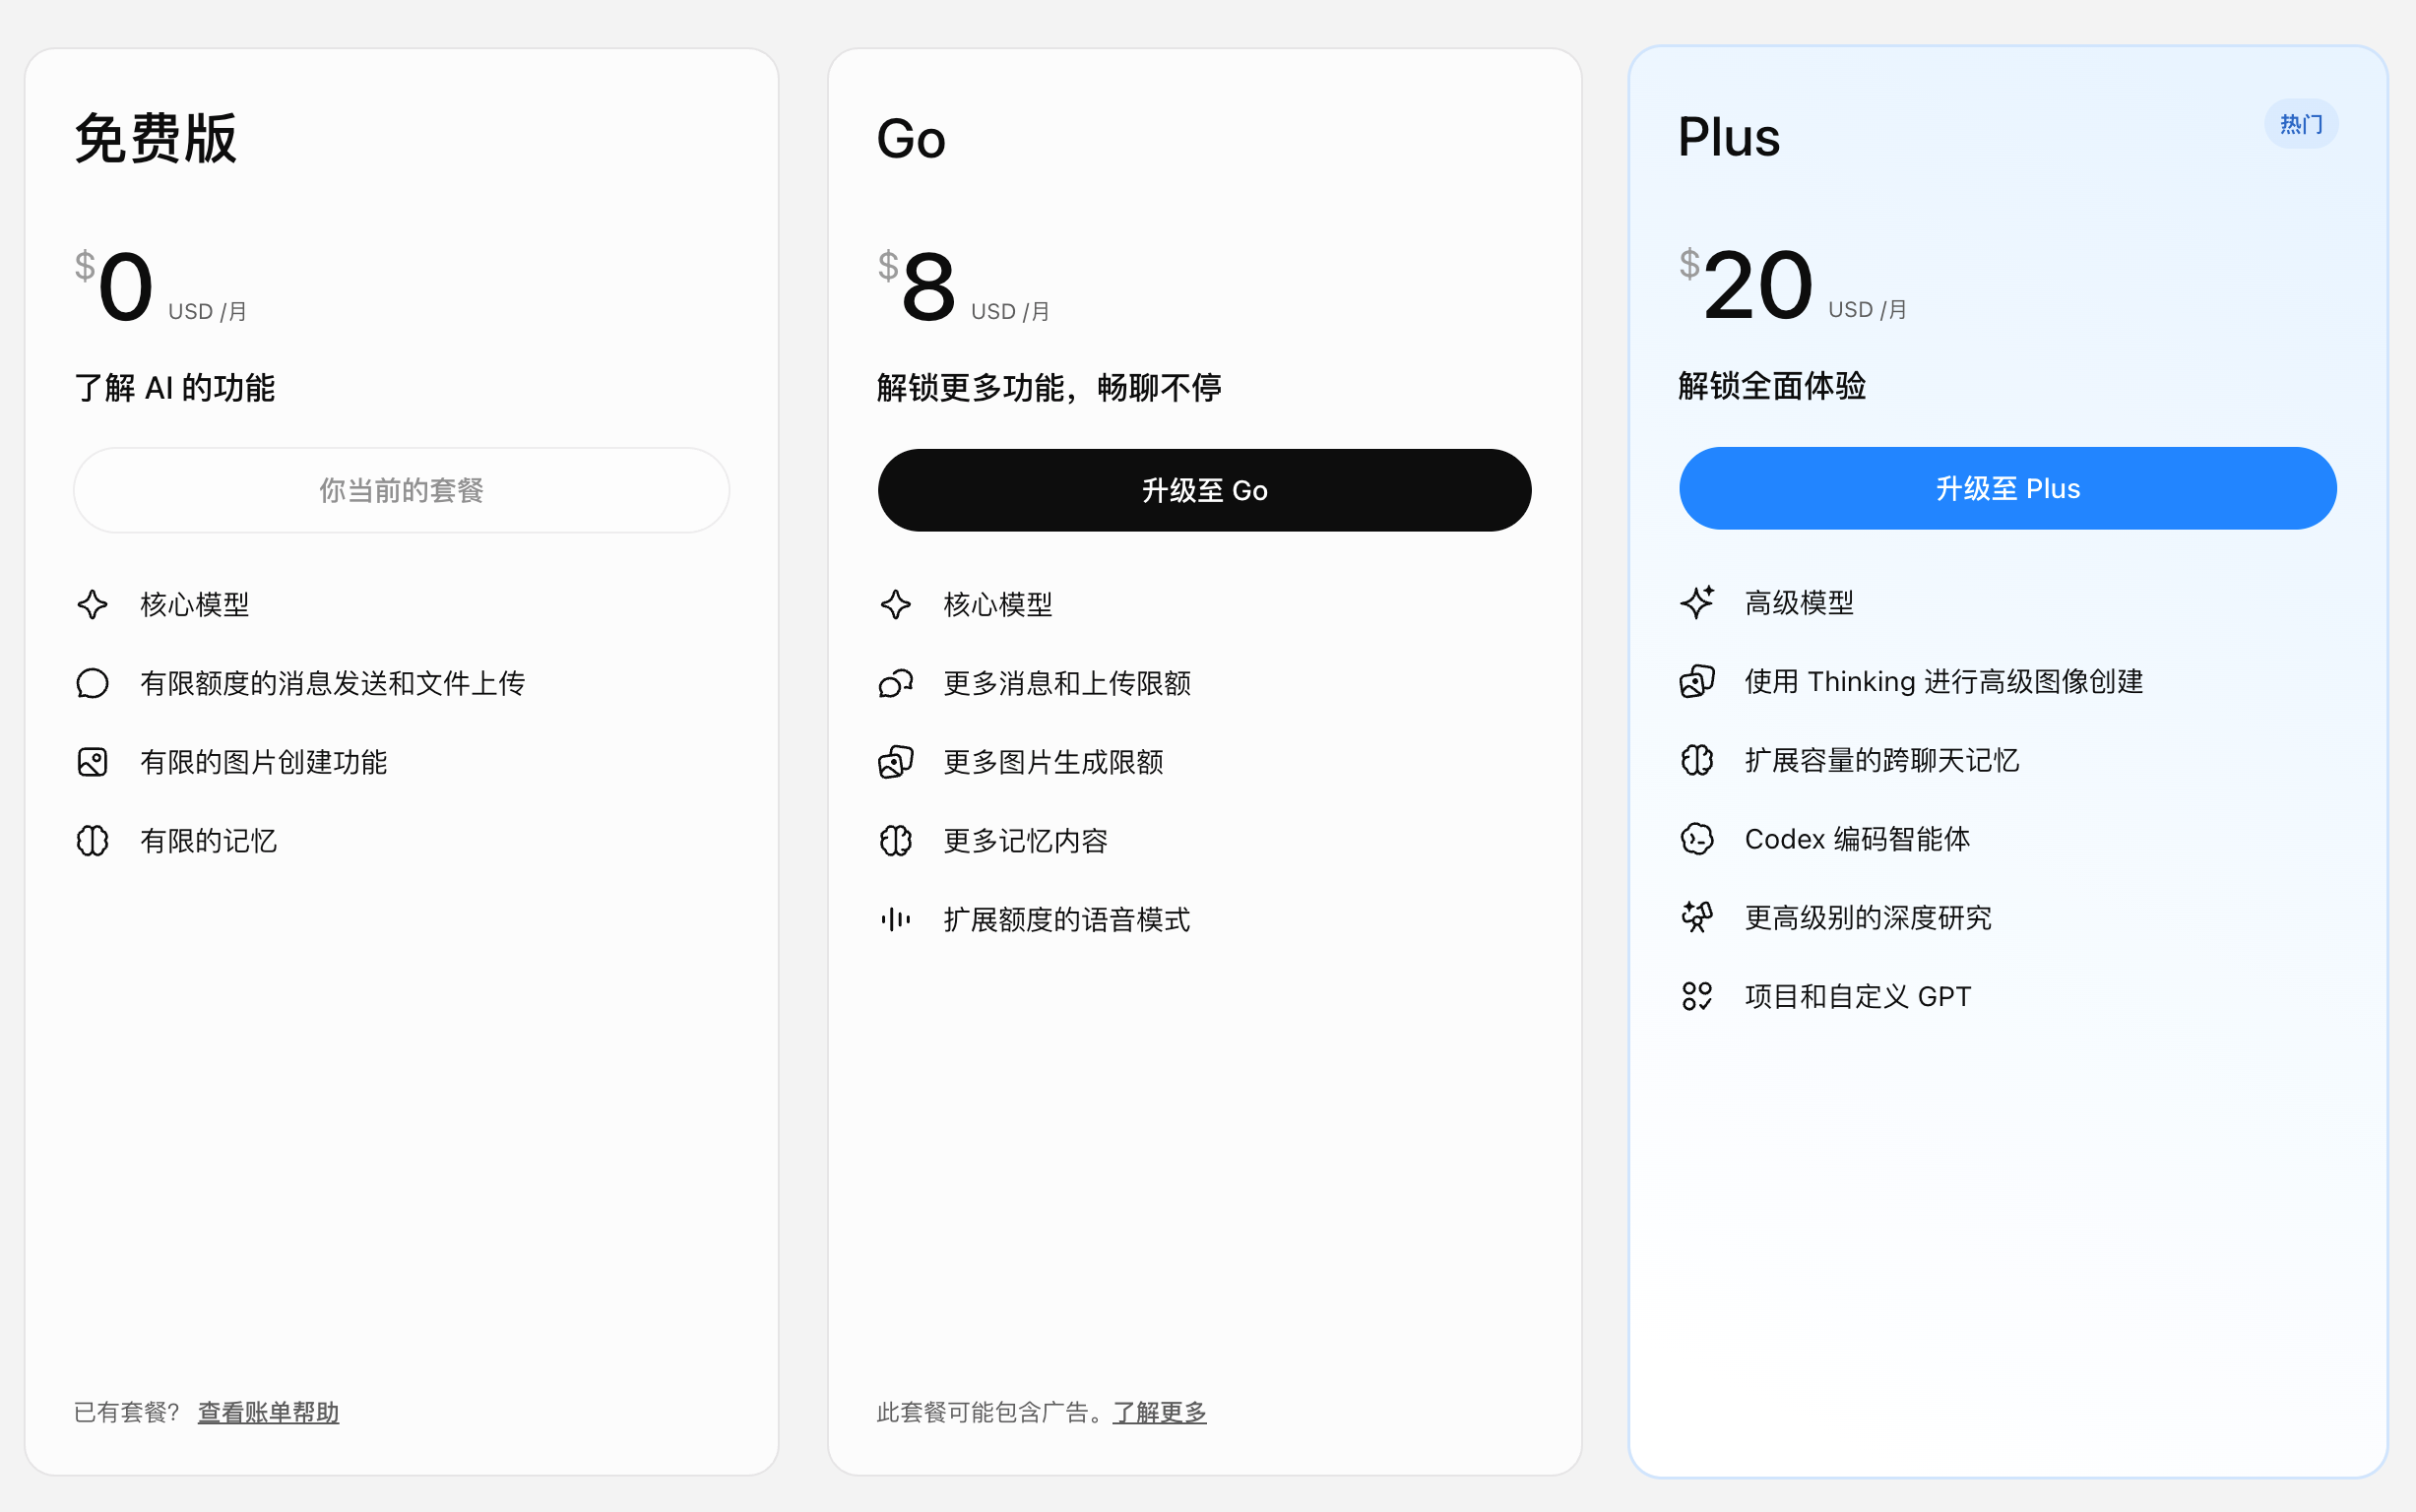This screenshot has height=1512, width=2416.
Task: Click the 解锁全面体验 tagline
Action: [x=1772, y=385]
